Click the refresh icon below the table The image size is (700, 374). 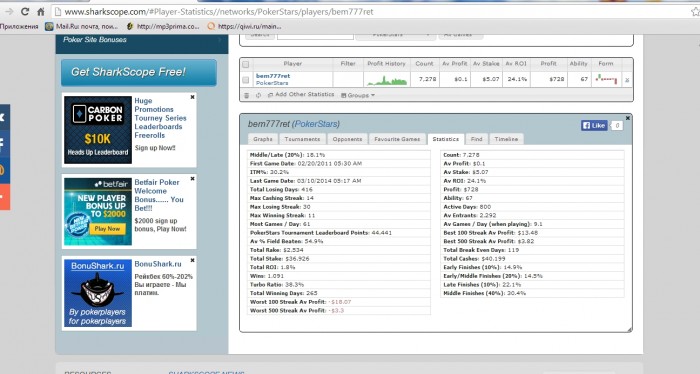(x=258, y=95)
